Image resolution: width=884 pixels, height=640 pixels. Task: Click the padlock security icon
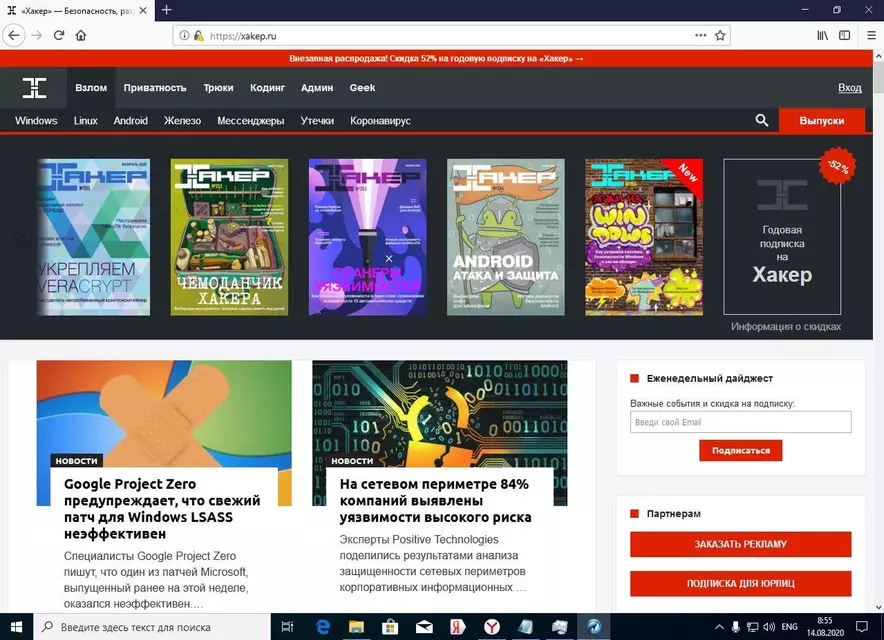198,36
